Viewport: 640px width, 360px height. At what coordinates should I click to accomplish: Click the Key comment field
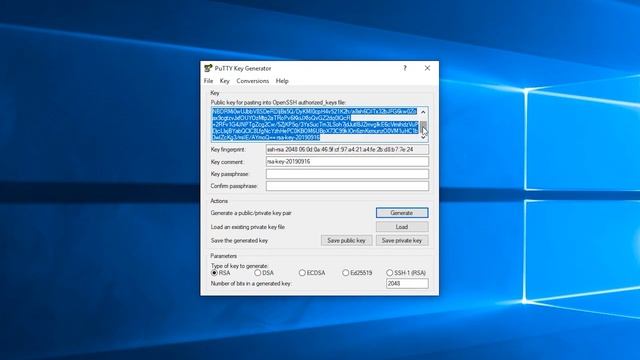pos(347,162)
